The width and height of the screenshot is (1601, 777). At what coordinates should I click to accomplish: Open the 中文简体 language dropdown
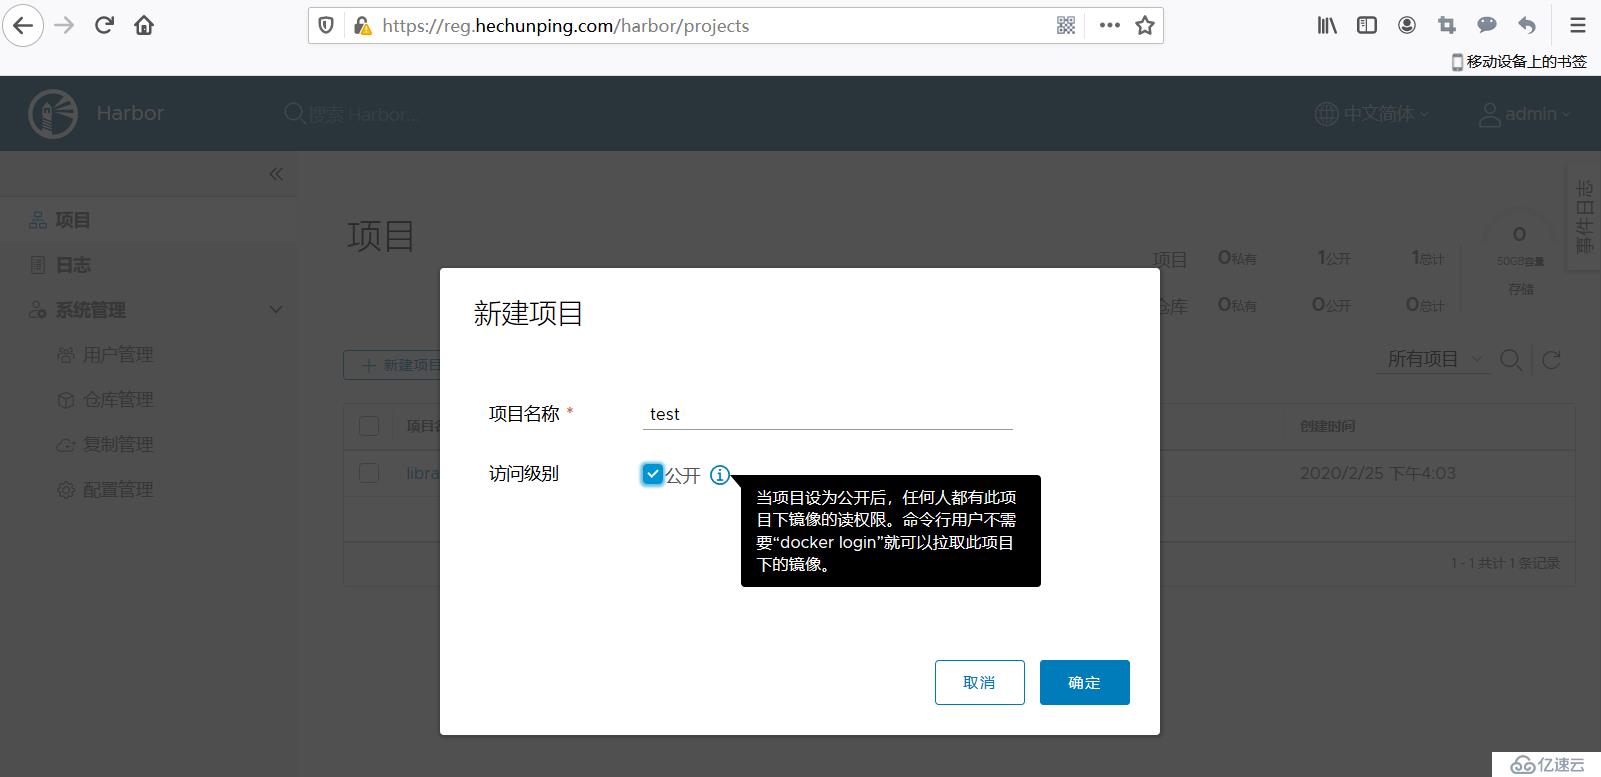[x=1371, y=114]
